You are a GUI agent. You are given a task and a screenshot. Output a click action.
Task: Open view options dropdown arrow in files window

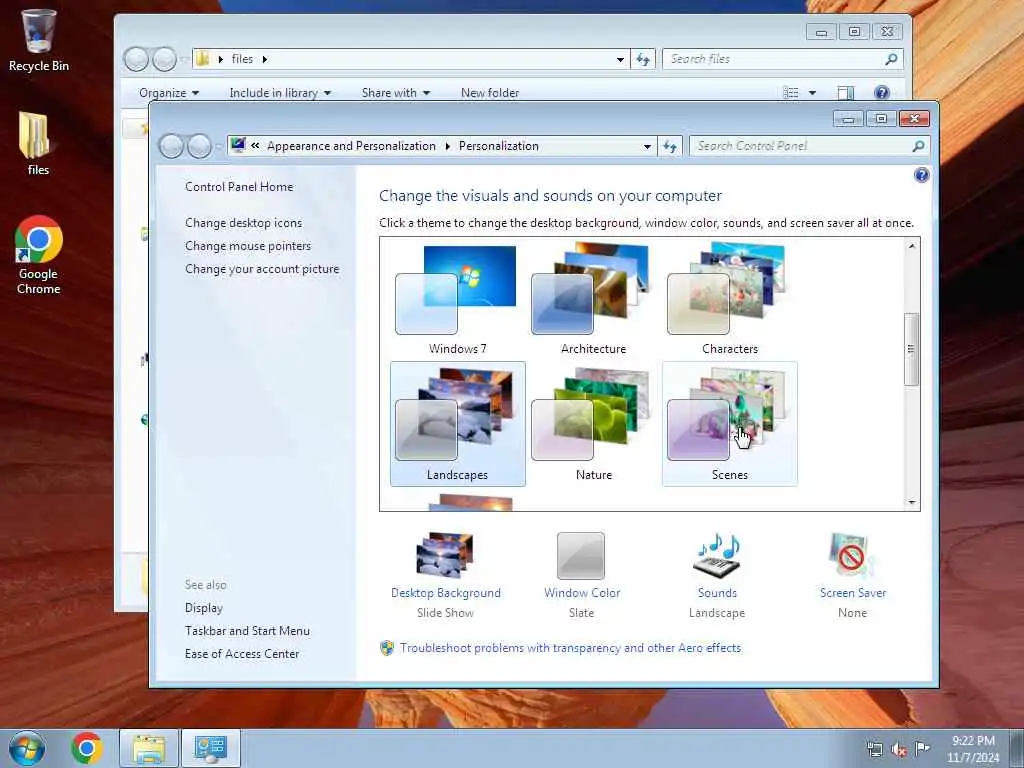[812, 93]
